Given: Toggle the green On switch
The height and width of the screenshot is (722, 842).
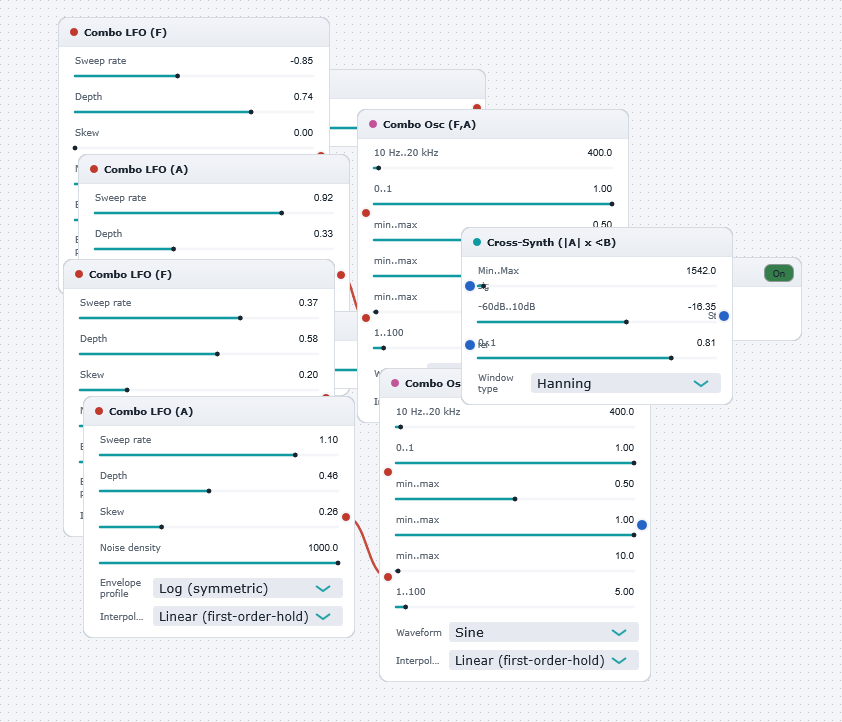Looking at the screenshot, I should point(779,273).
